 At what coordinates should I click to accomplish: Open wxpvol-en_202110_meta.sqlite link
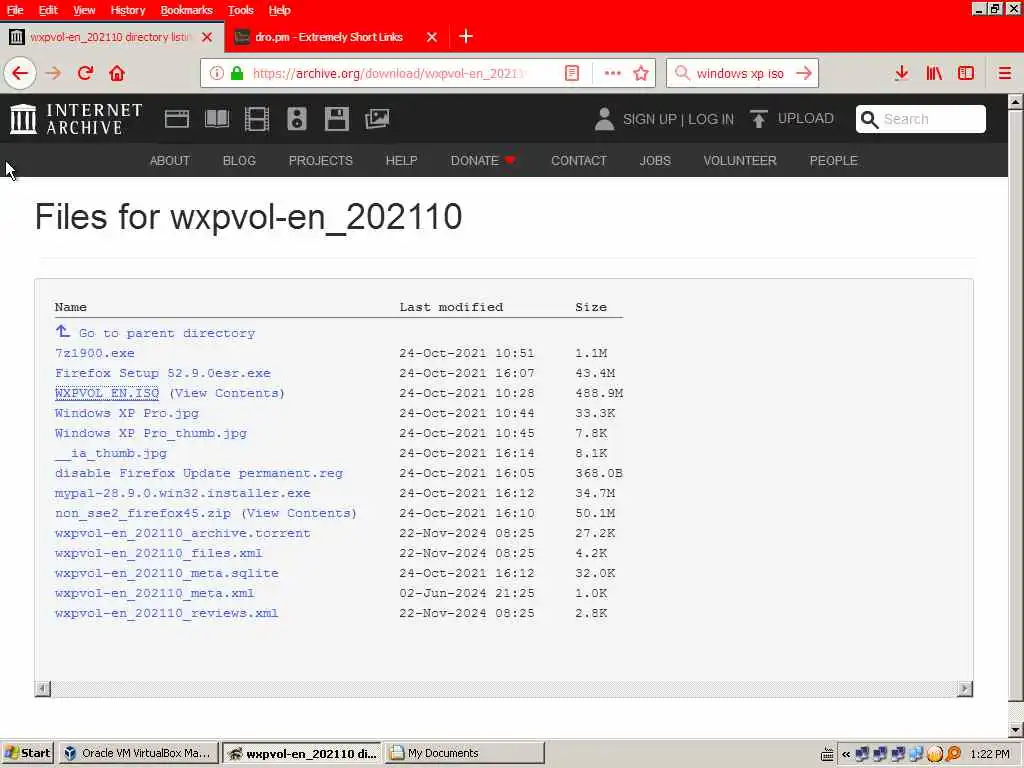[x=167, y=573]
